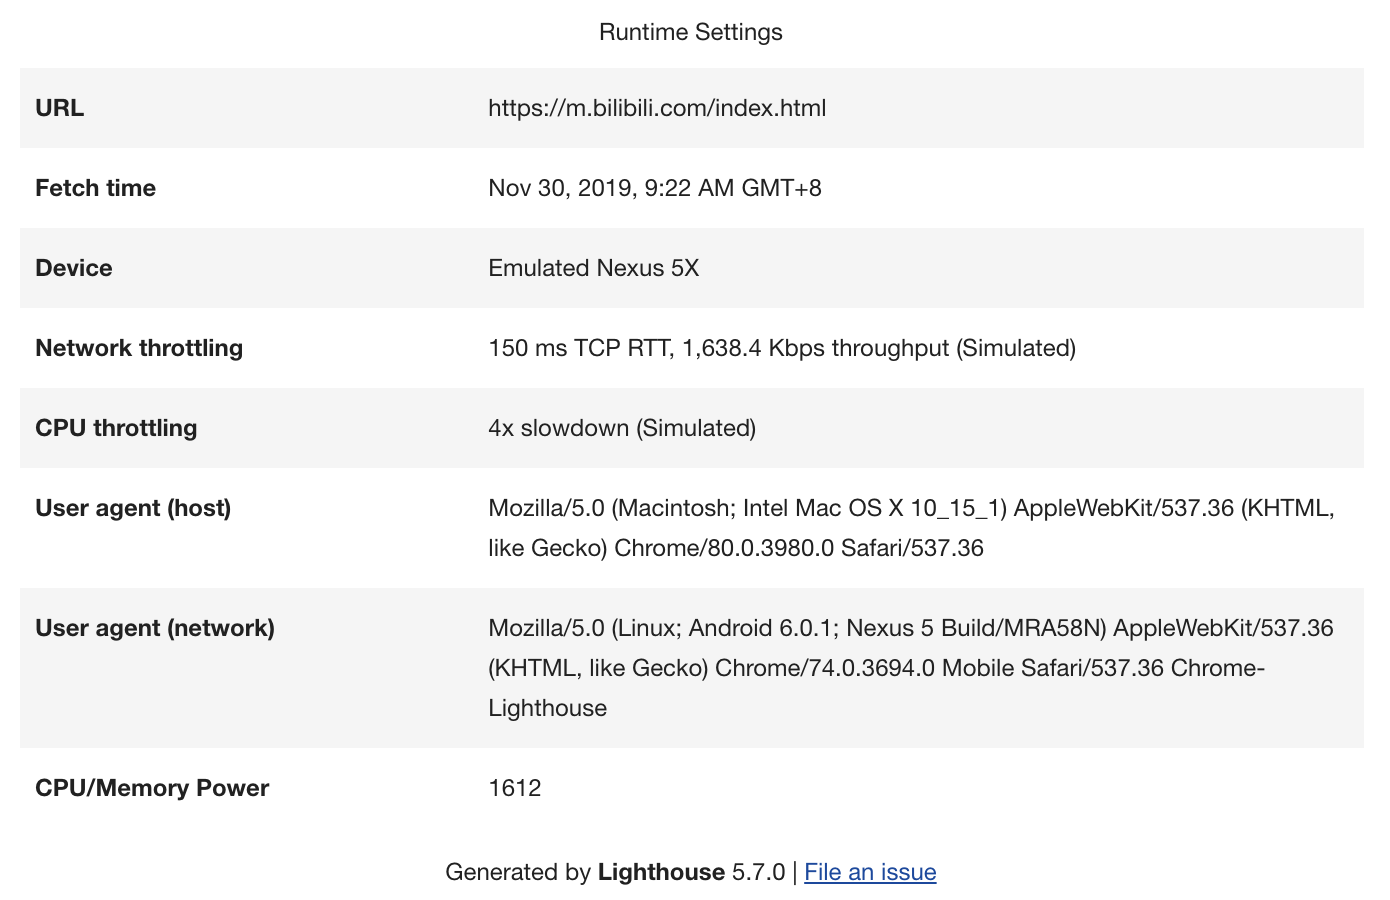1390x900 pixels.
Task: Click the Nov 30, 2019 fetch time value
Action: [654, 188]
